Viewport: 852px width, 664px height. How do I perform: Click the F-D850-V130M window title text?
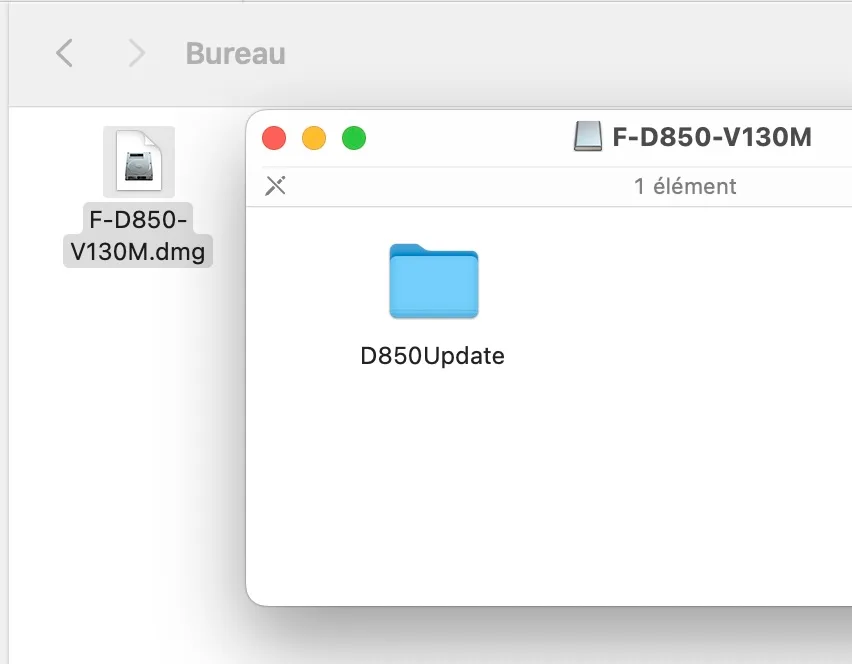(711, 137)
